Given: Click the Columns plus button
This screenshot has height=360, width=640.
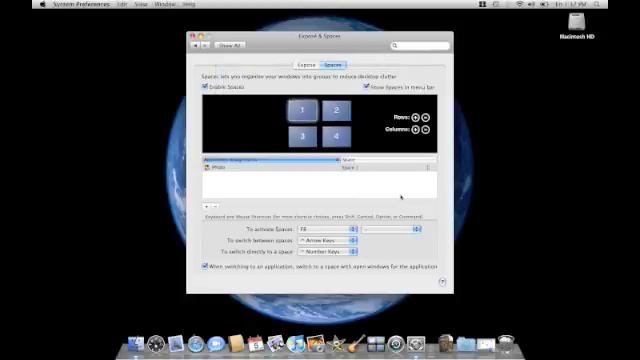Looking at the screenshot, I should click(x=415, y=129).
